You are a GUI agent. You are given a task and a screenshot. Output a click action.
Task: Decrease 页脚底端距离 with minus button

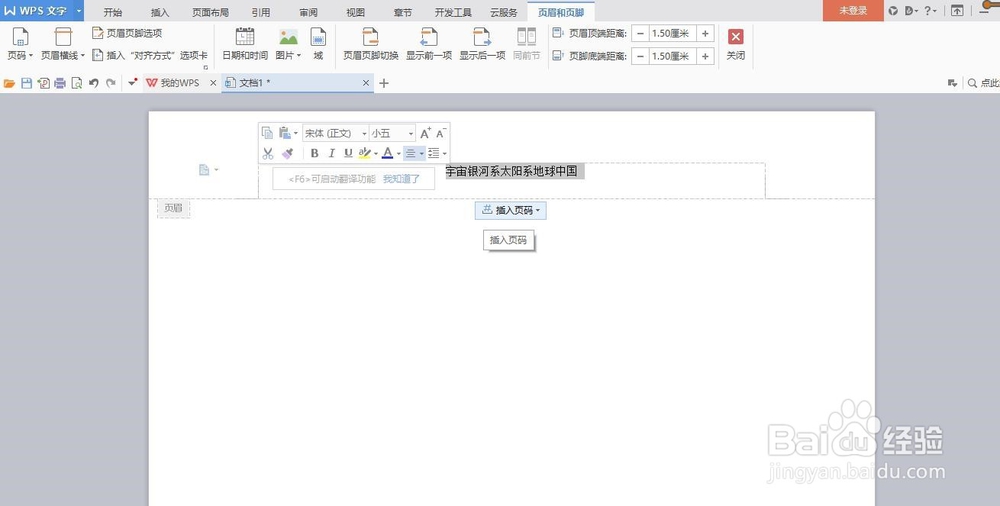pyautogui.click(x=640, y=56)
